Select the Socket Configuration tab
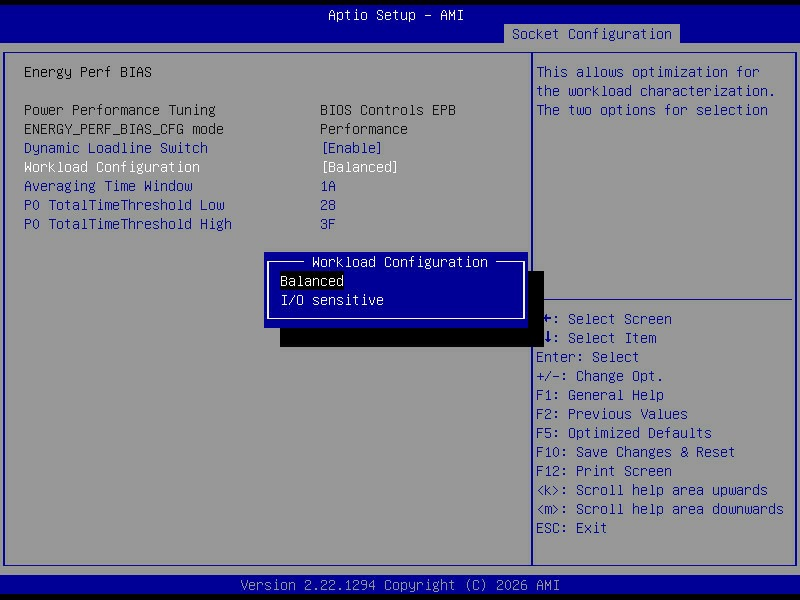Image resolution: width=800 pixels, height=600 pixels. [x=591, y=34]
